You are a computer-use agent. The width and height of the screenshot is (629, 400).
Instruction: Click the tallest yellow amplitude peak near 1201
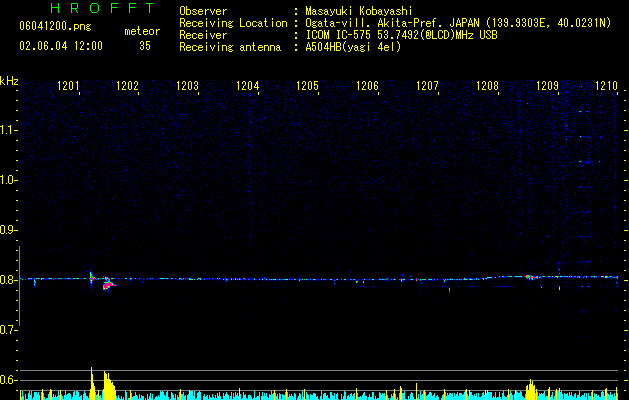[92, 383]
